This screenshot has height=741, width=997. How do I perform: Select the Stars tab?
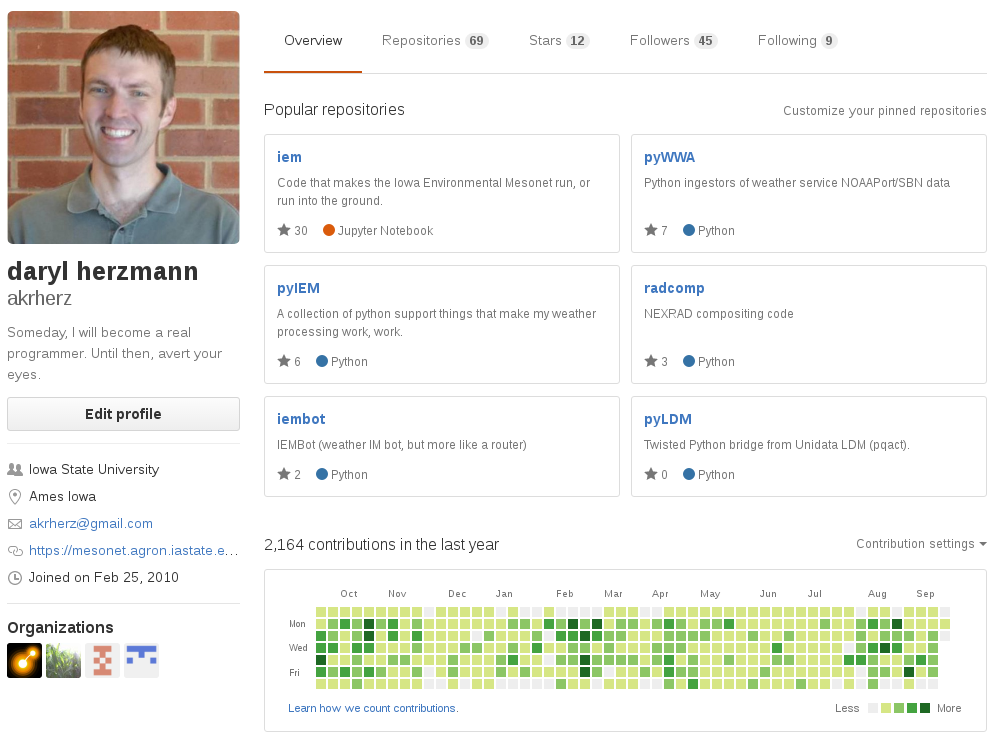[x=559, y=41]
